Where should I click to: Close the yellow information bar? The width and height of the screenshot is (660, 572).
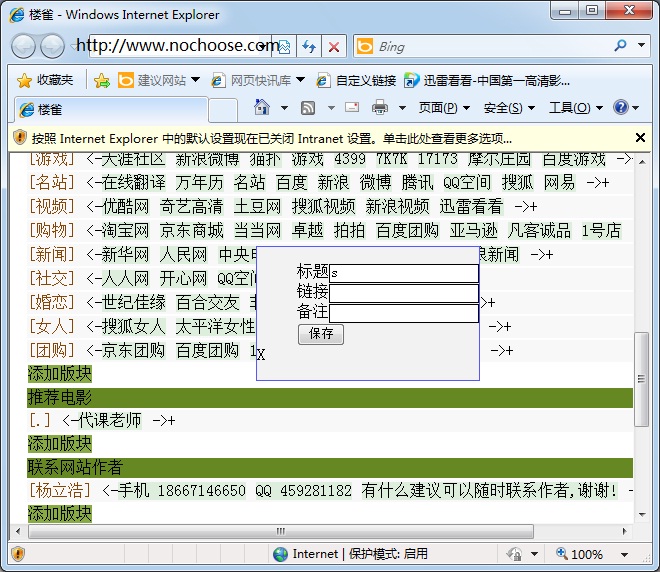tap(640, 138)
